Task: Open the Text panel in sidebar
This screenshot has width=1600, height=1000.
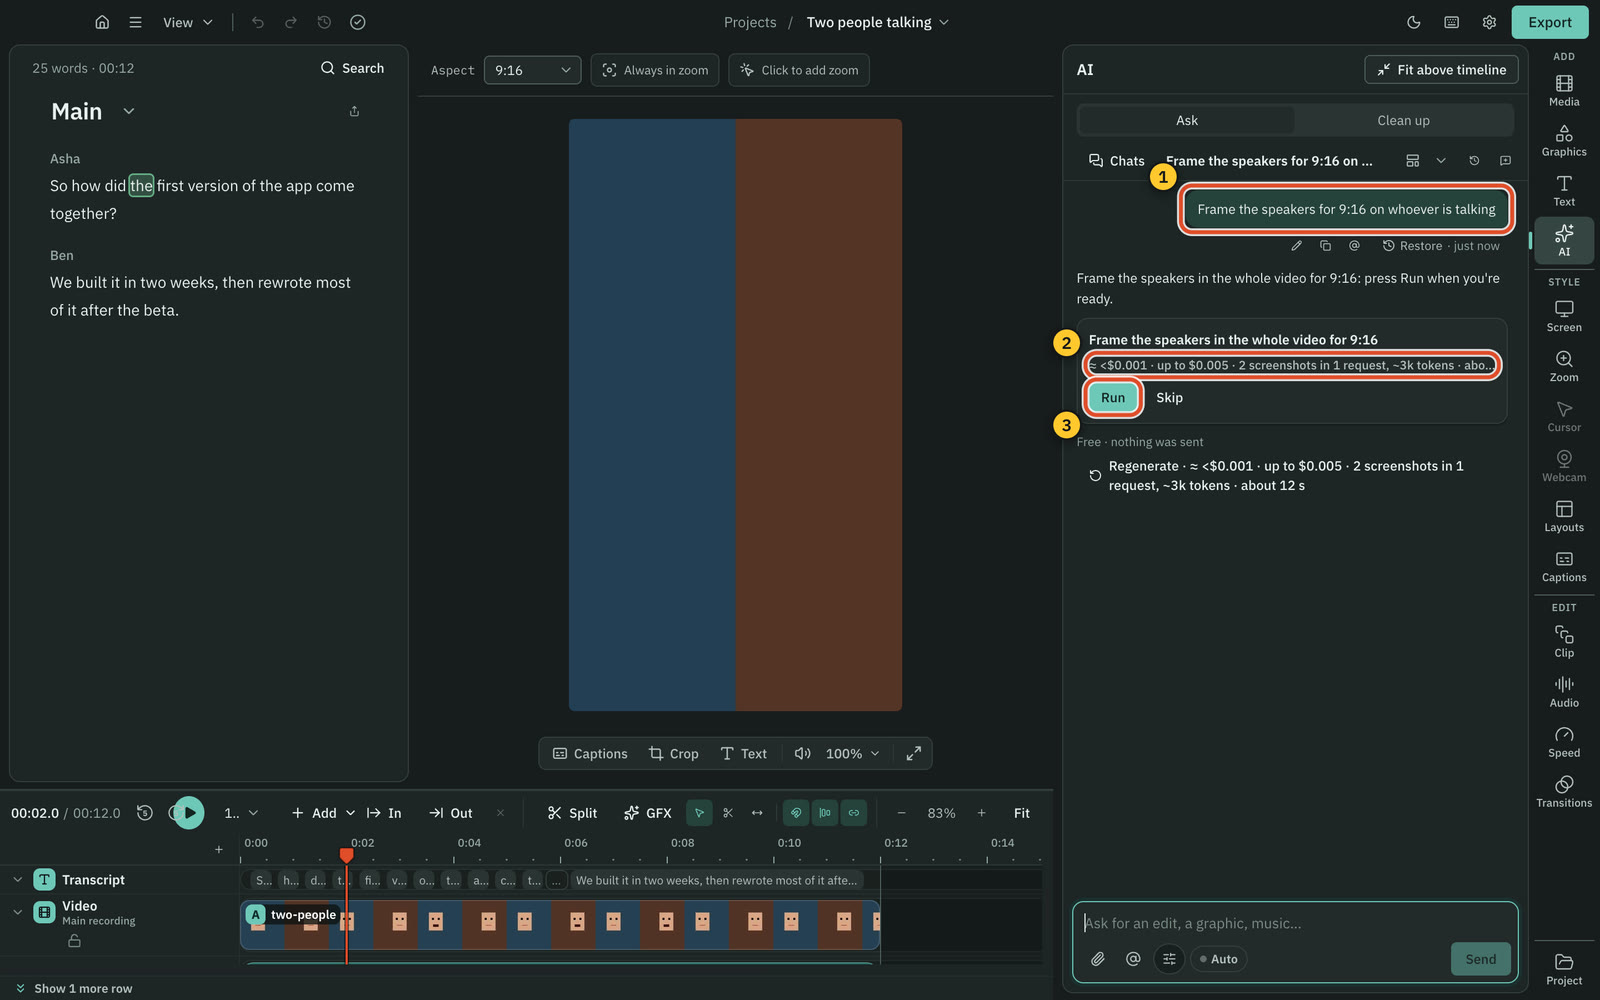Action: [1564, 190]
